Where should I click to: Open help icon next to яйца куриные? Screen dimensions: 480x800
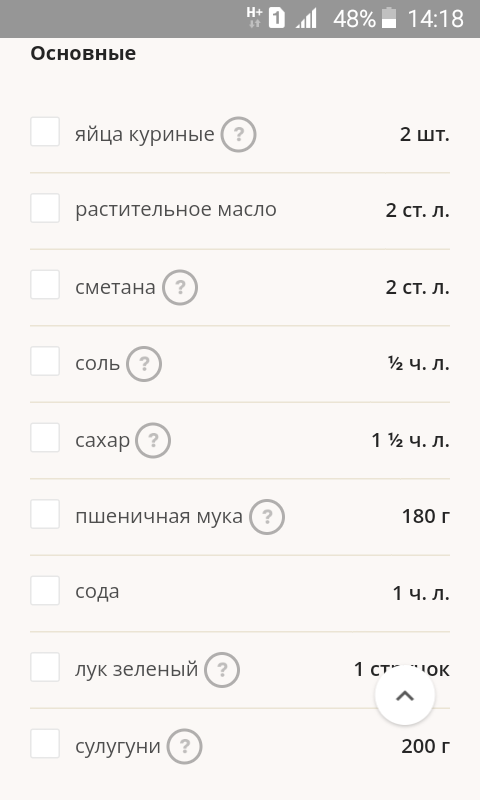pyautogui.click(x=238, y=134)
